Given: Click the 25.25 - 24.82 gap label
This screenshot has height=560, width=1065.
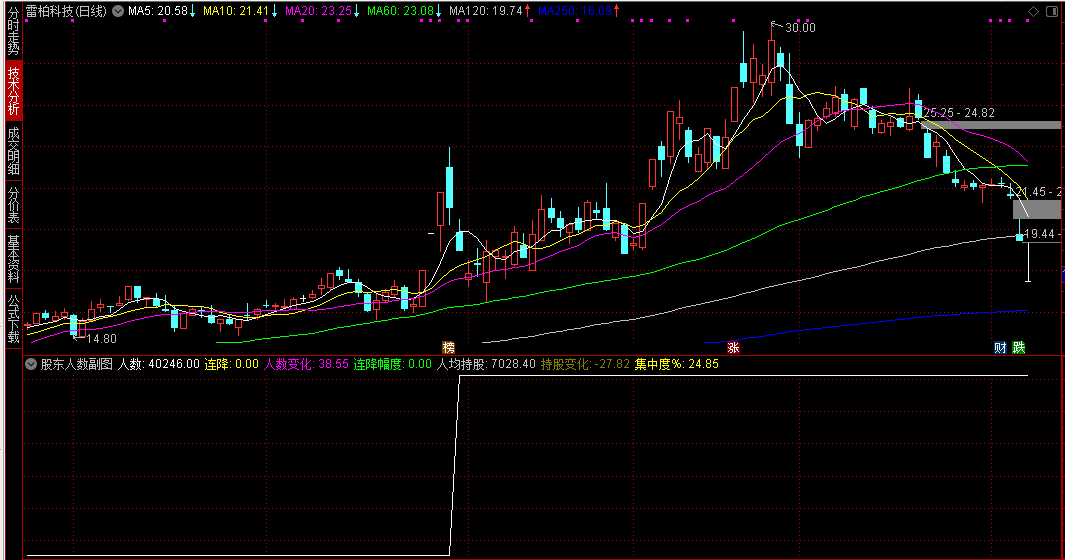Looking at the screenshot, I should coord(959,113).
